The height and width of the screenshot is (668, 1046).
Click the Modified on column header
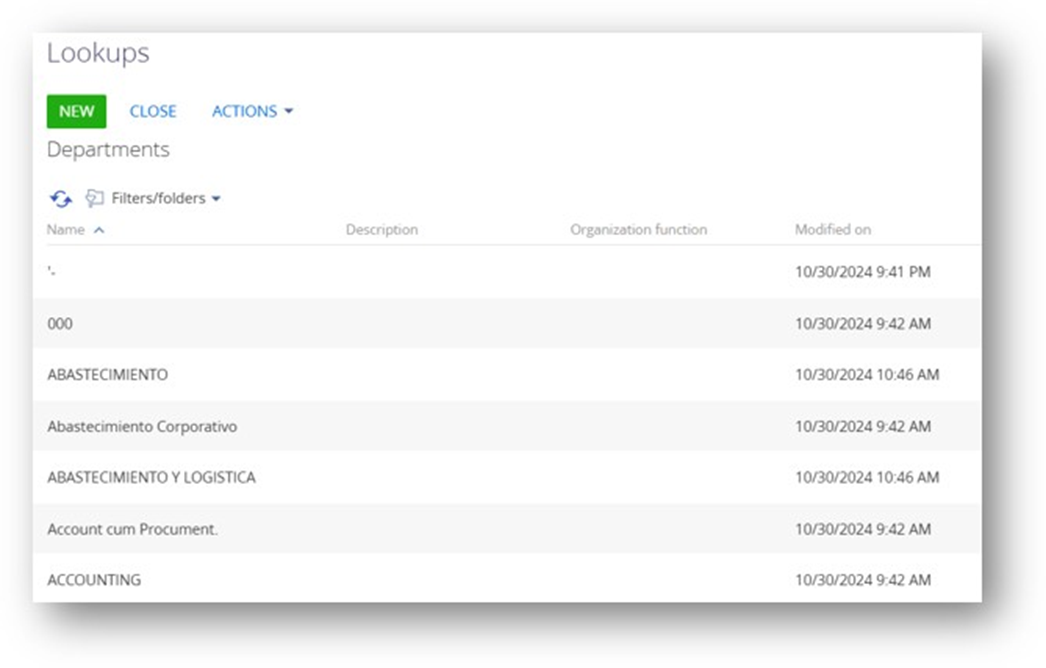[x=832, y=230]
